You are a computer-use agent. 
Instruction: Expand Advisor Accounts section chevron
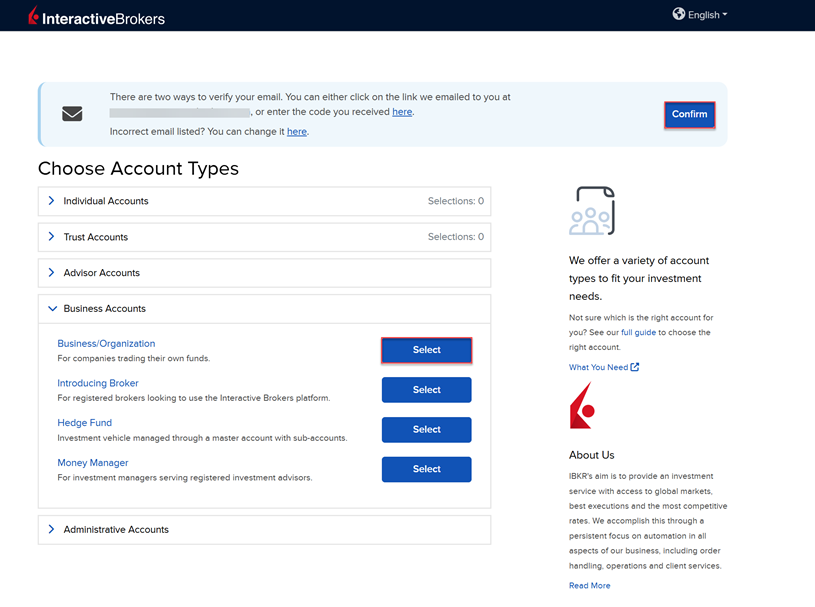tap(51, 272)
